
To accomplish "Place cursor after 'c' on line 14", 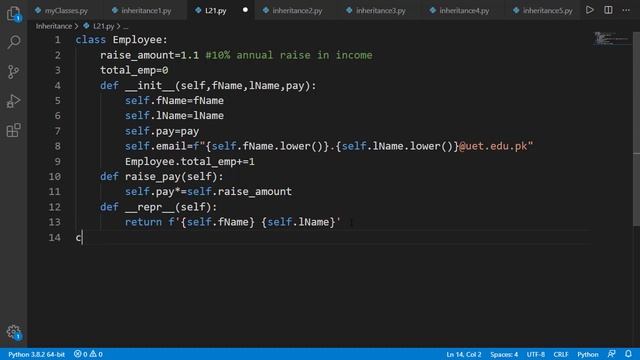I will [82, 238].
